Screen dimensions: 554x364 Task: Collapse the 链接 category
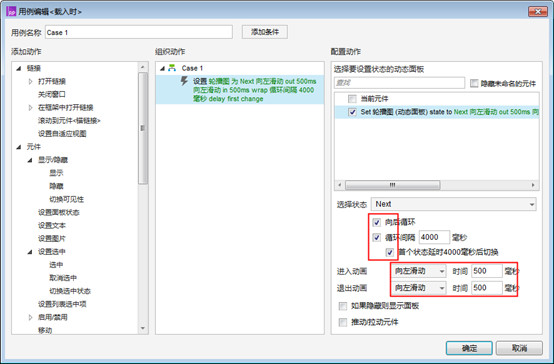[x=19, y=68]
